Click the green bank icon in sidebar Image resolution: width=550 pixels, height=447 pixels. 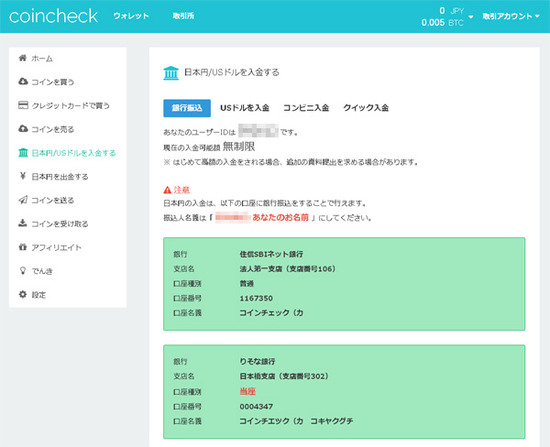coord(23,153)
